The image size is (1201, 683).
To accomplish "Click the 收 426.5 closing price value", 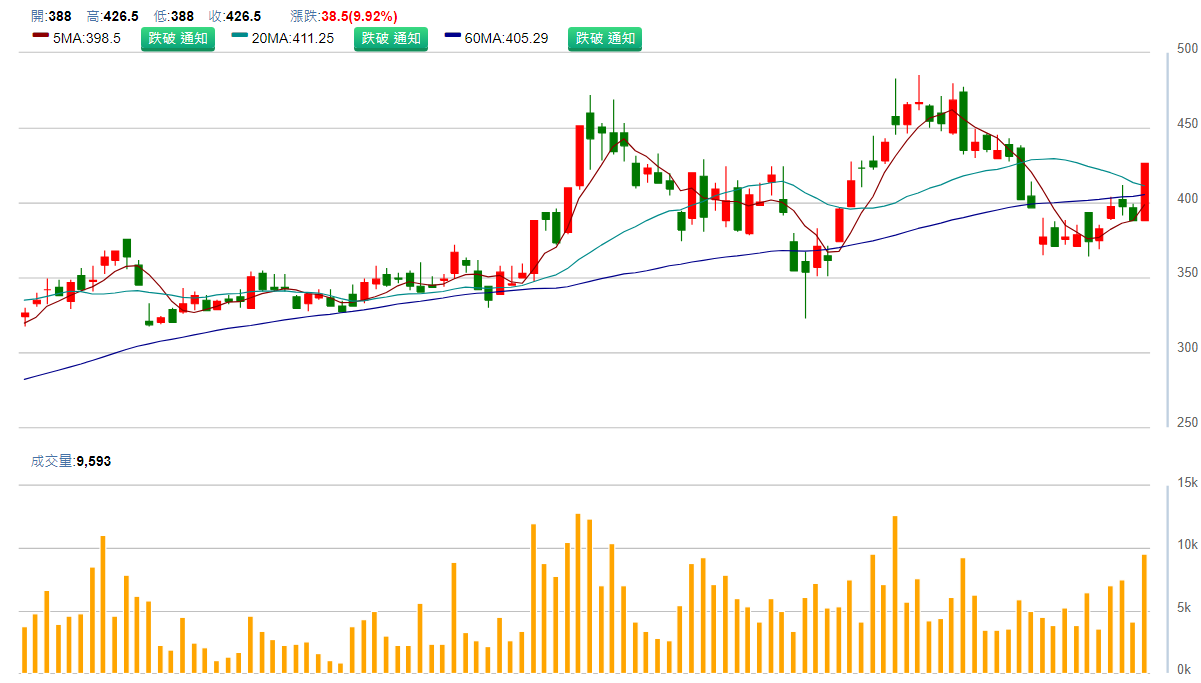I will [243, 16].
